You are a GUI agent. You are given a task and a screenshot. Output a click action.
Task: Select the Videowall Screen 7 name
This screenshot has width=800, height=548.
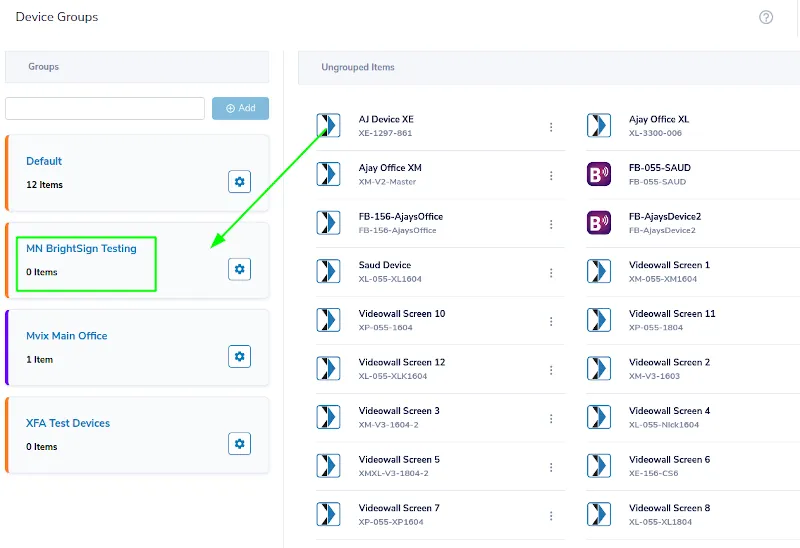pyautogui.click(x=399, y=508)
